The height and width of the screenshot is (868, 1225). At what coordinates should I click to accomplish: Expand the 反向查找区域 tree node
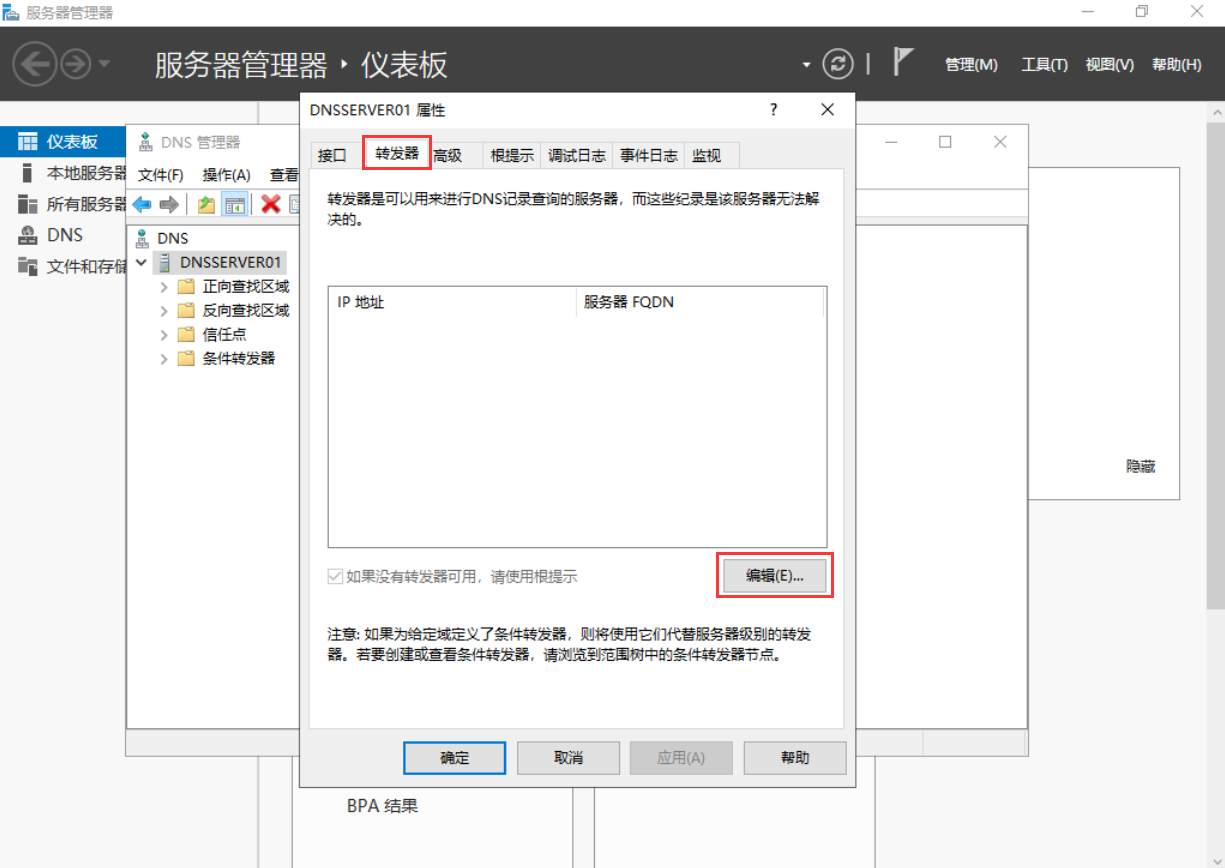[163, 310]
